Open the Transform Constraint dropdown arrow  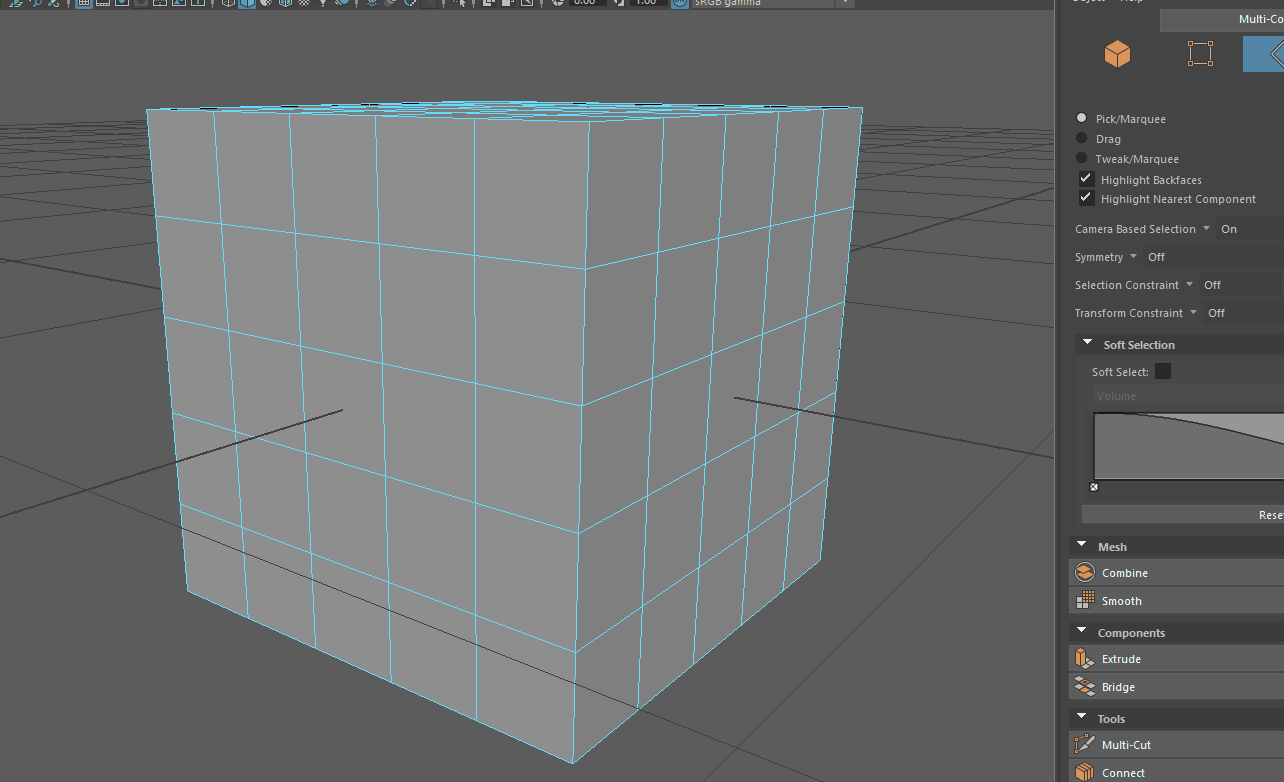point(1193,313)
